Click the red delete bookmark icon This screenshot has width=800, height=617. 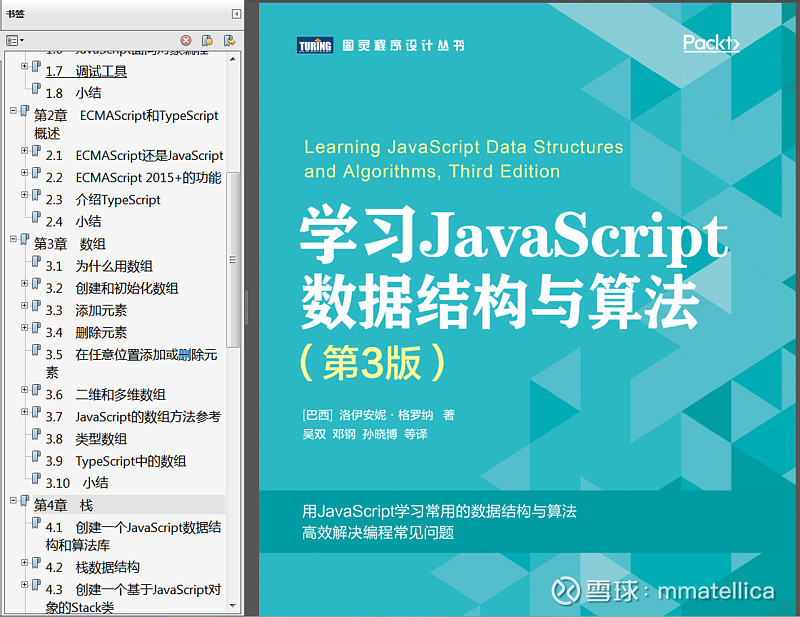(x=186, y=41)
